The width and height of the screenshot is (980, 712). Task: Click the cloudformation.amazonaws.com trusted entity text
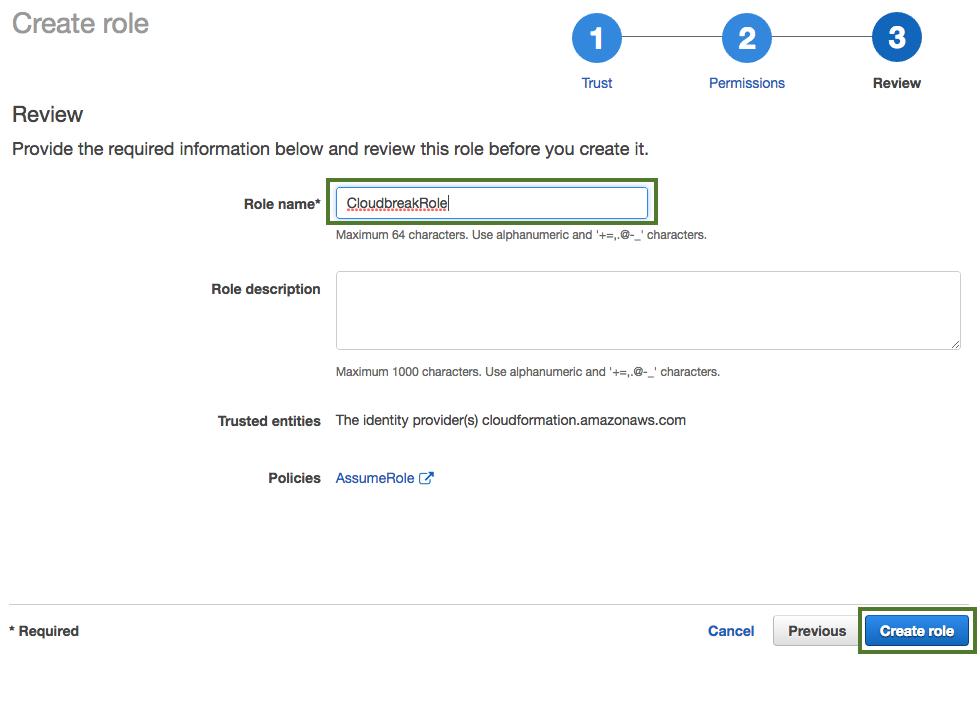(x=583, y=420)
